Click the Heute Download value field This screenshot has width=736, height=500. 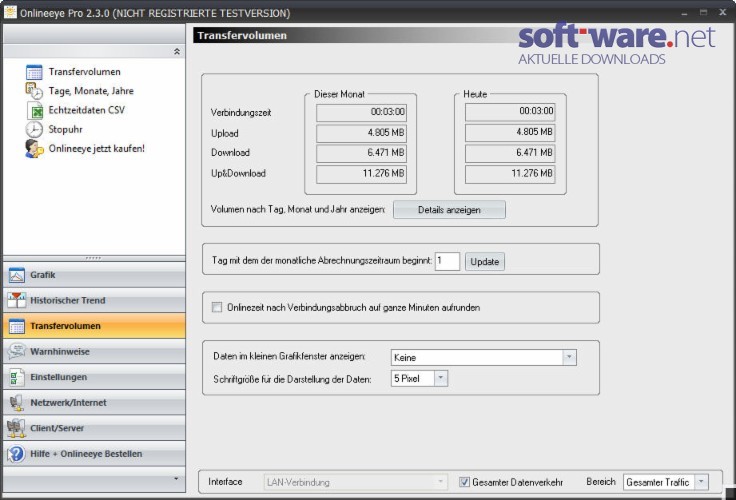pyautogui.click(x=510, y=153)
